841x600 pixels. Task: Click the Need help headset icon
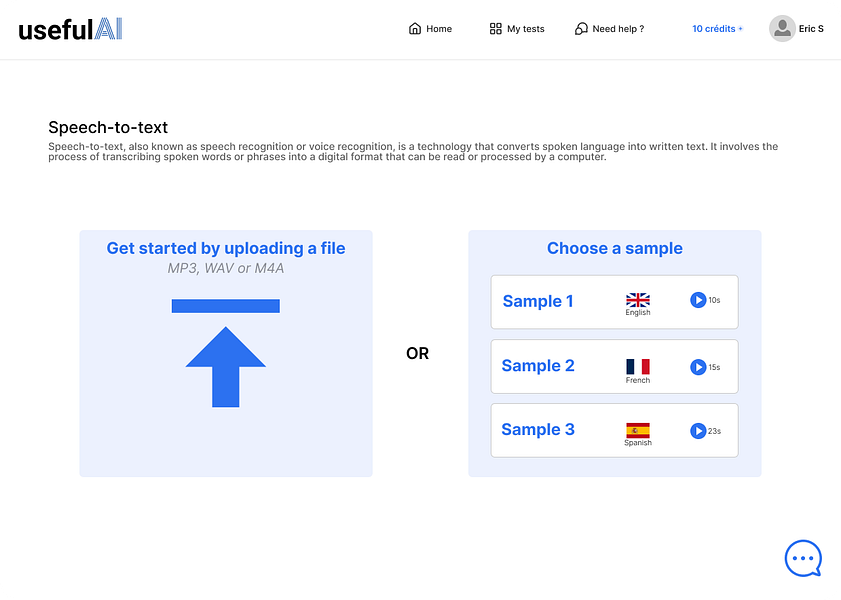coord(581,28)
